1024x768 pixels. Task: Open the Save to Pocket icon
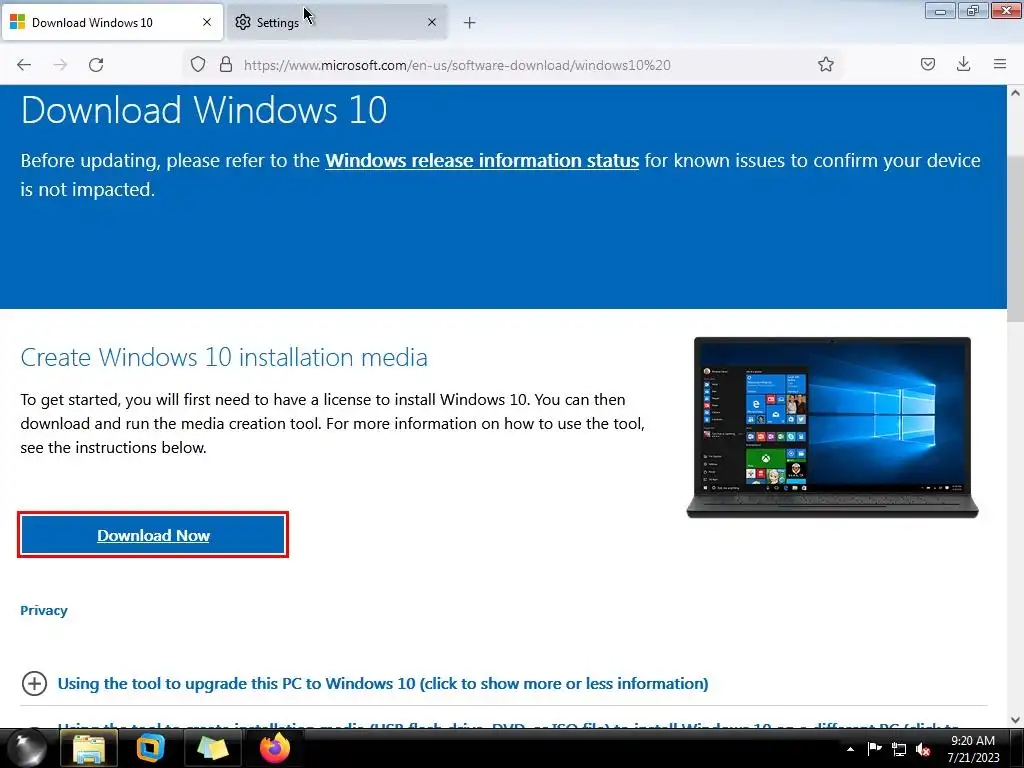[927, 64]
